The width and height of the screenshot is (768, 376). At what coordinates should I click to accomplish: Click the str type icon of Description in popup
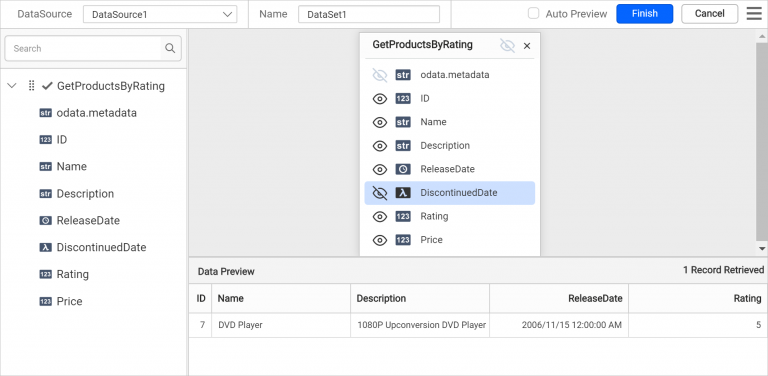click(403, 145)
